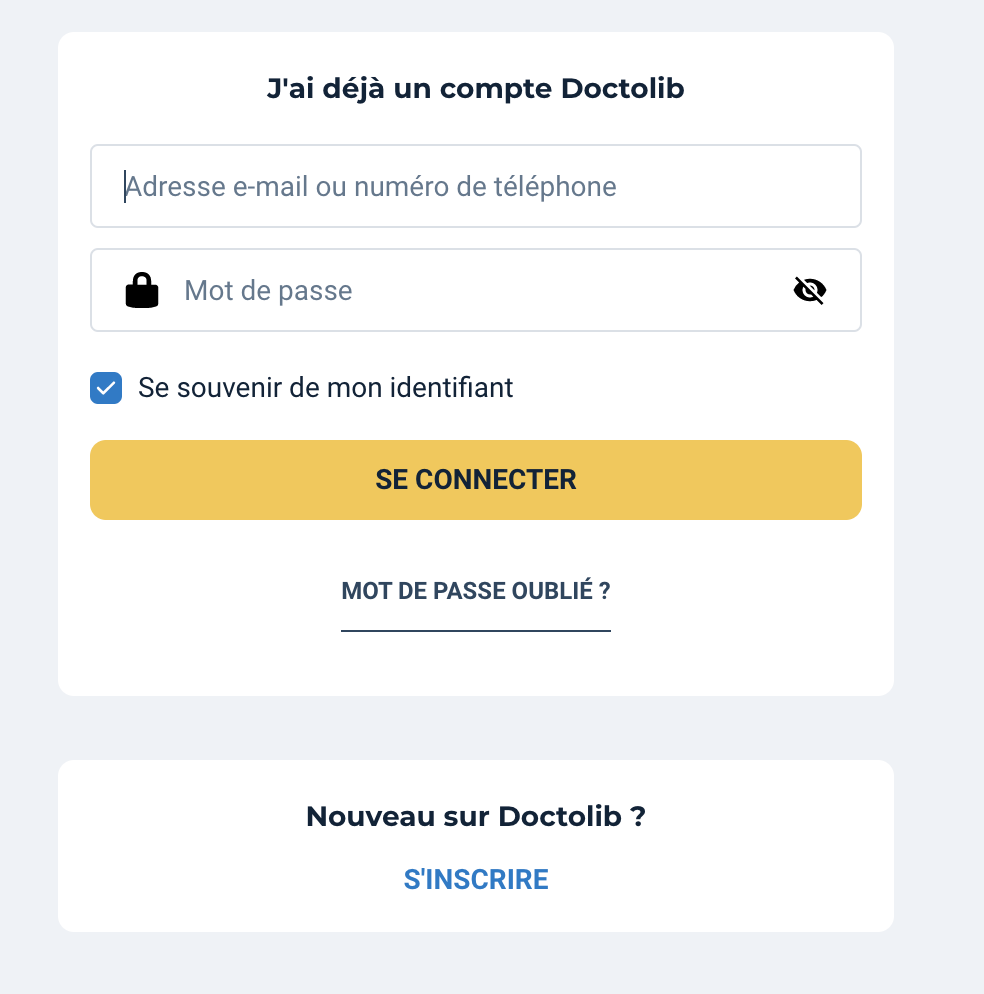Click the word CONNECTER on the yellow button
The image size is (984, 994).
pyautogui.click(x=496, y=480)
